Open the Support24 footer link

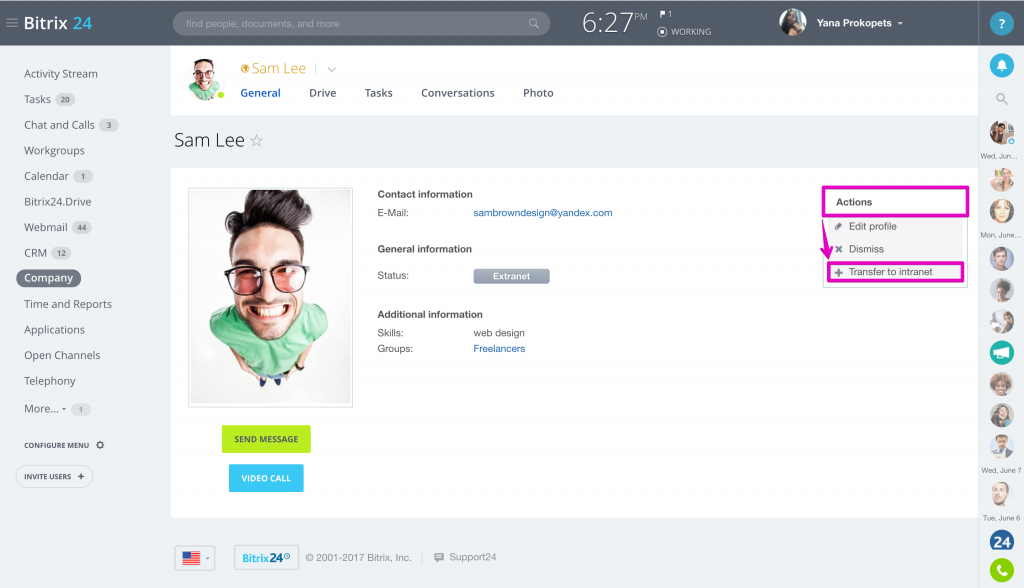(x=472, y=557)
